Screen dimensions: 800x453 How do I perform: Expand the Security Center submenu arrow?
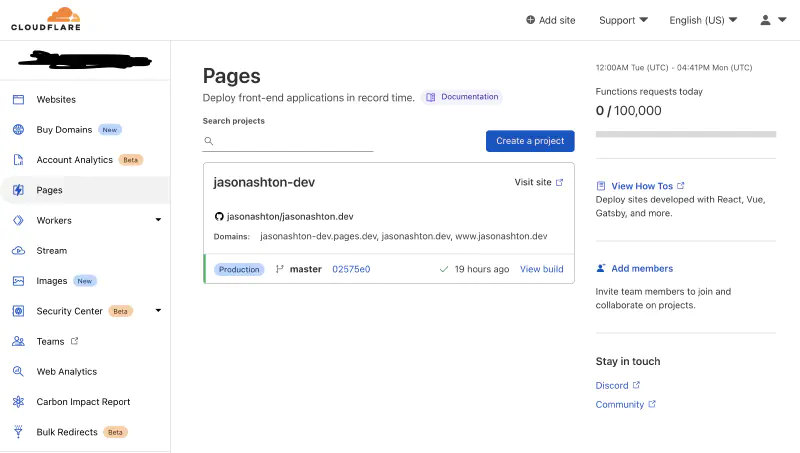click(158, 310)
